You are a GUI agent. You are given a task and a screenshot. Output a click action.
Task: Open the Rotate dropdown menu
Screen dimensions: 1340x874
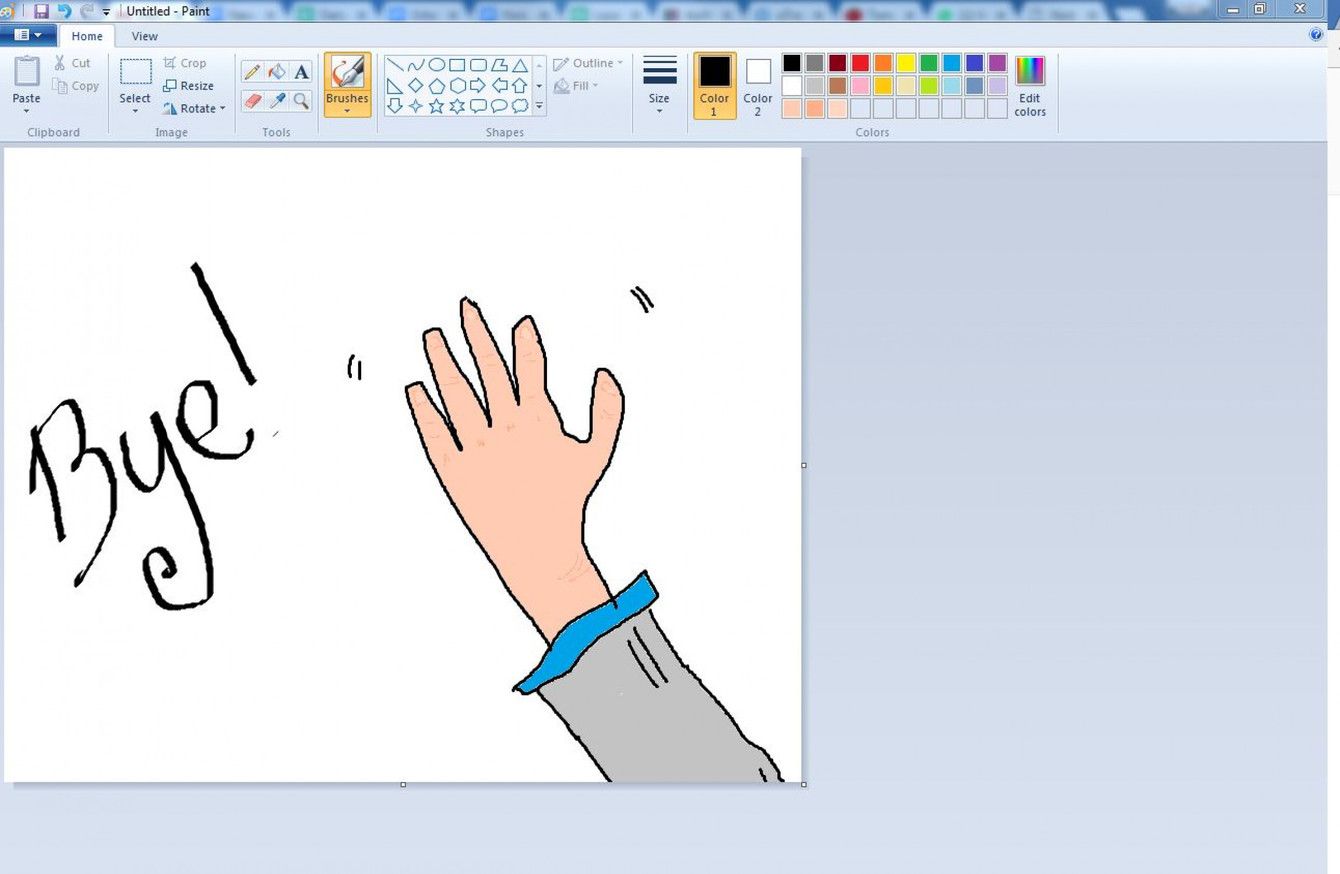tap(222, 109)
